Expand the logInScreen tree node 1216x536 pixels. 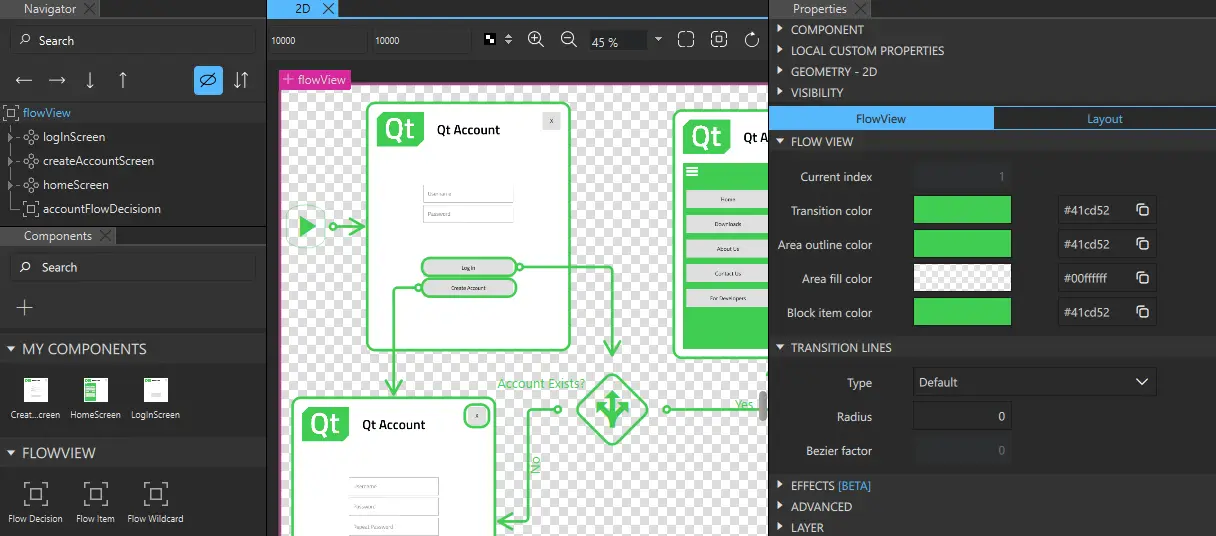coord(11,137)
